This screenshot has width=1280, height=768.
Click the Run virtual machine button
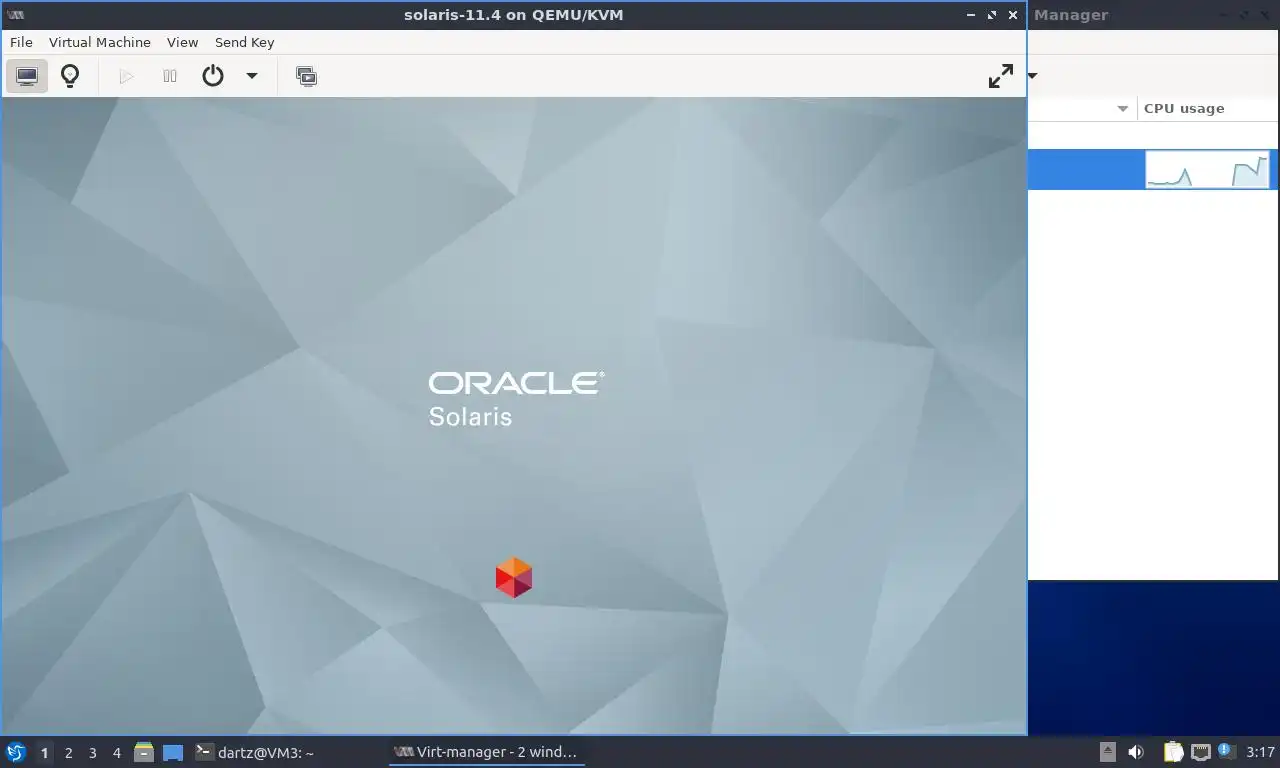pyautogui.click(x=126, y=76)
